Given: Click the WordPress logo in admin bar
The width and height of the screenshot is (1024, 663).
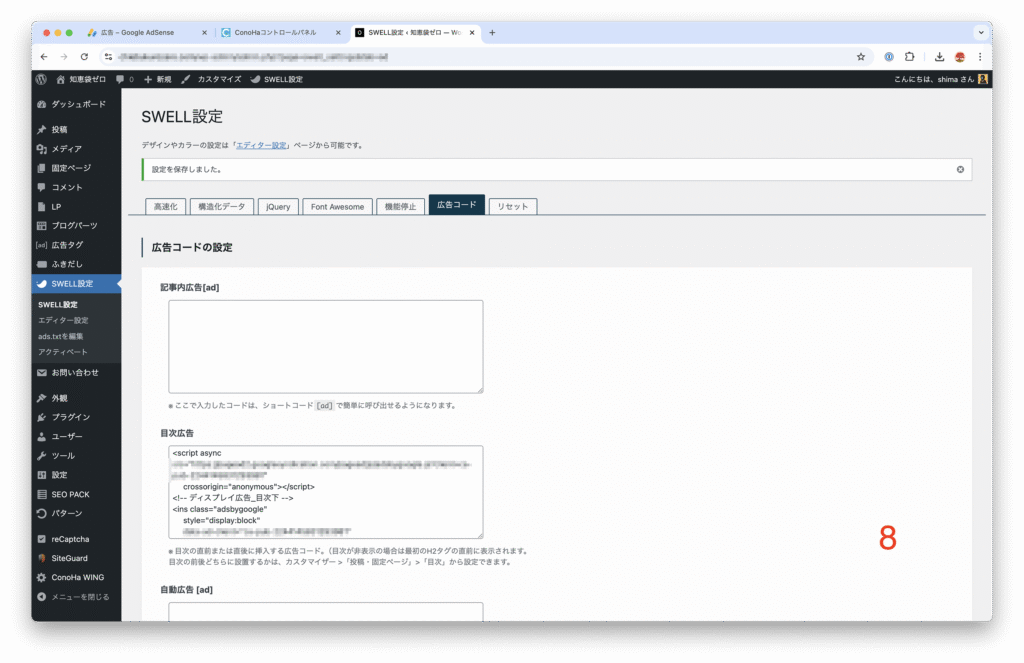Looking at the screenshot, I should (41, 79).
